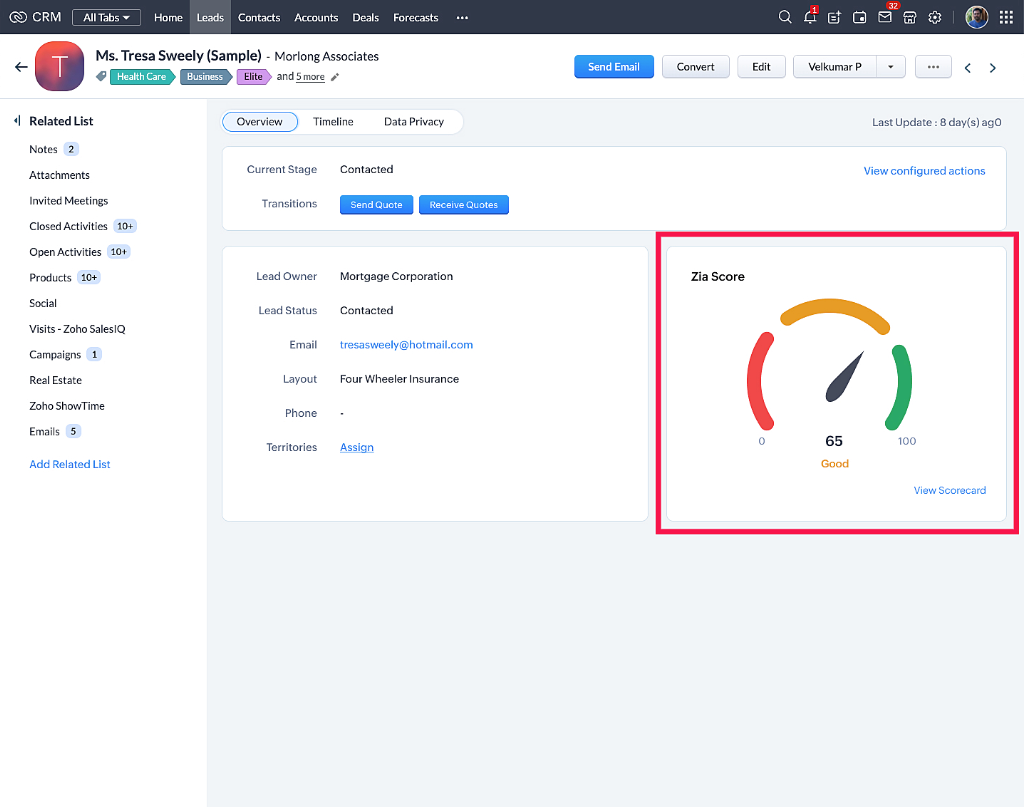Open the All Tabs dropdown
Image resolution: width=1024 pixels, height=807 pixels.
106,17
